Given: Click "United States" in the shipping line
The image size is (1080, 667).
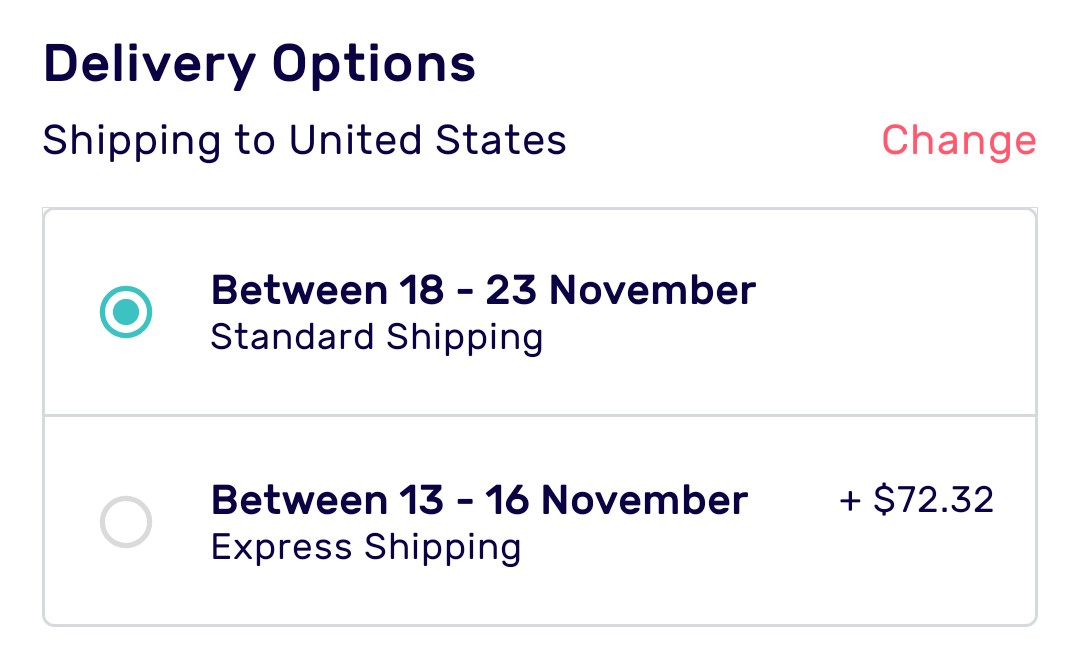Looking at the screenshot, I should pos(428,140).
